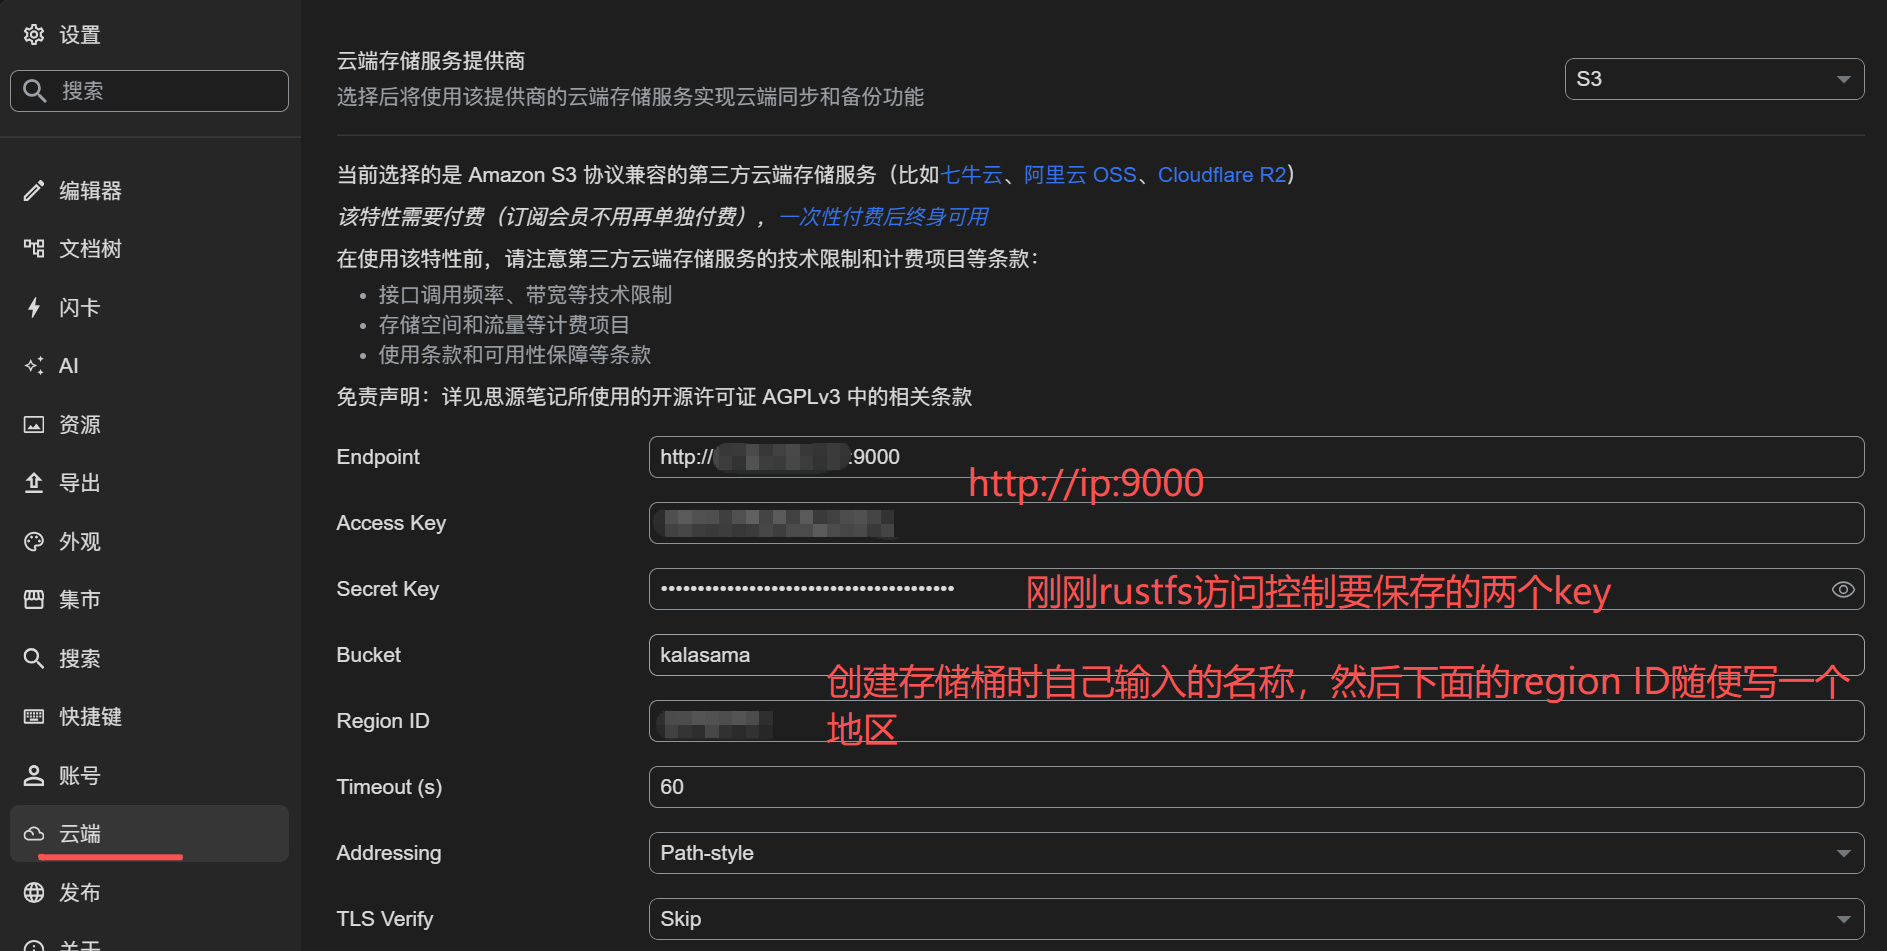This screenshot has width=1887, height=951.
Task: Open the 阿里云 OSS link
Action: click(1080, 174)
